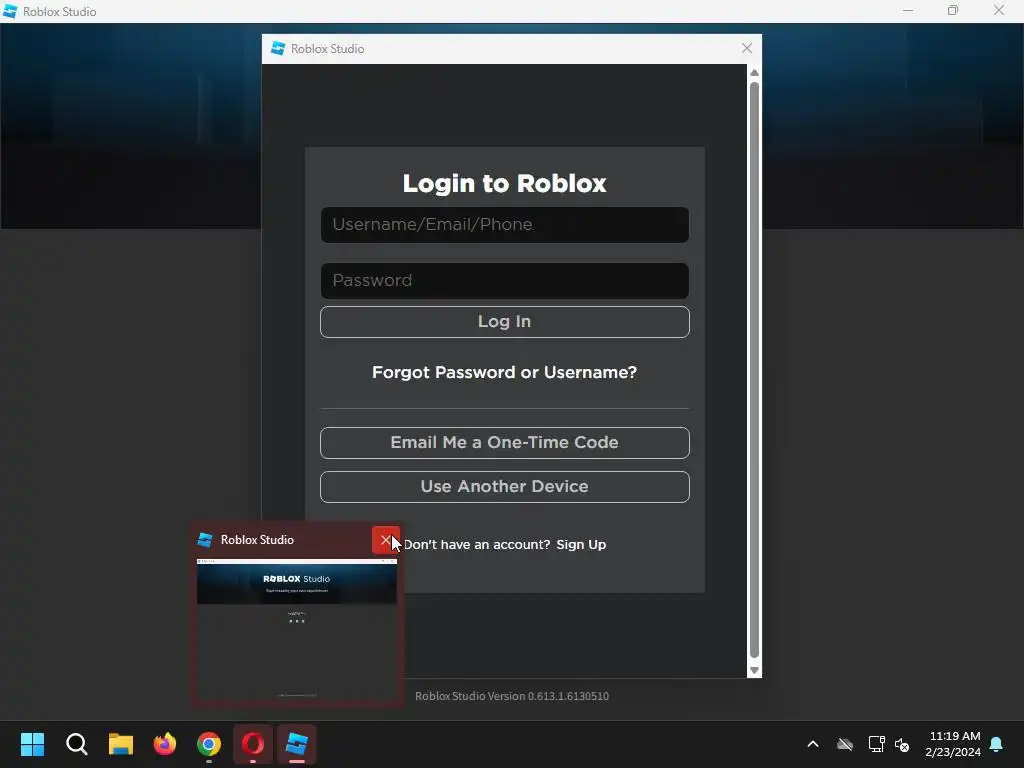The height and width of the screenshot is (768, 1024).
Task: Open the clock showing 11:19 AM
Action: click(x=953, y=744)
